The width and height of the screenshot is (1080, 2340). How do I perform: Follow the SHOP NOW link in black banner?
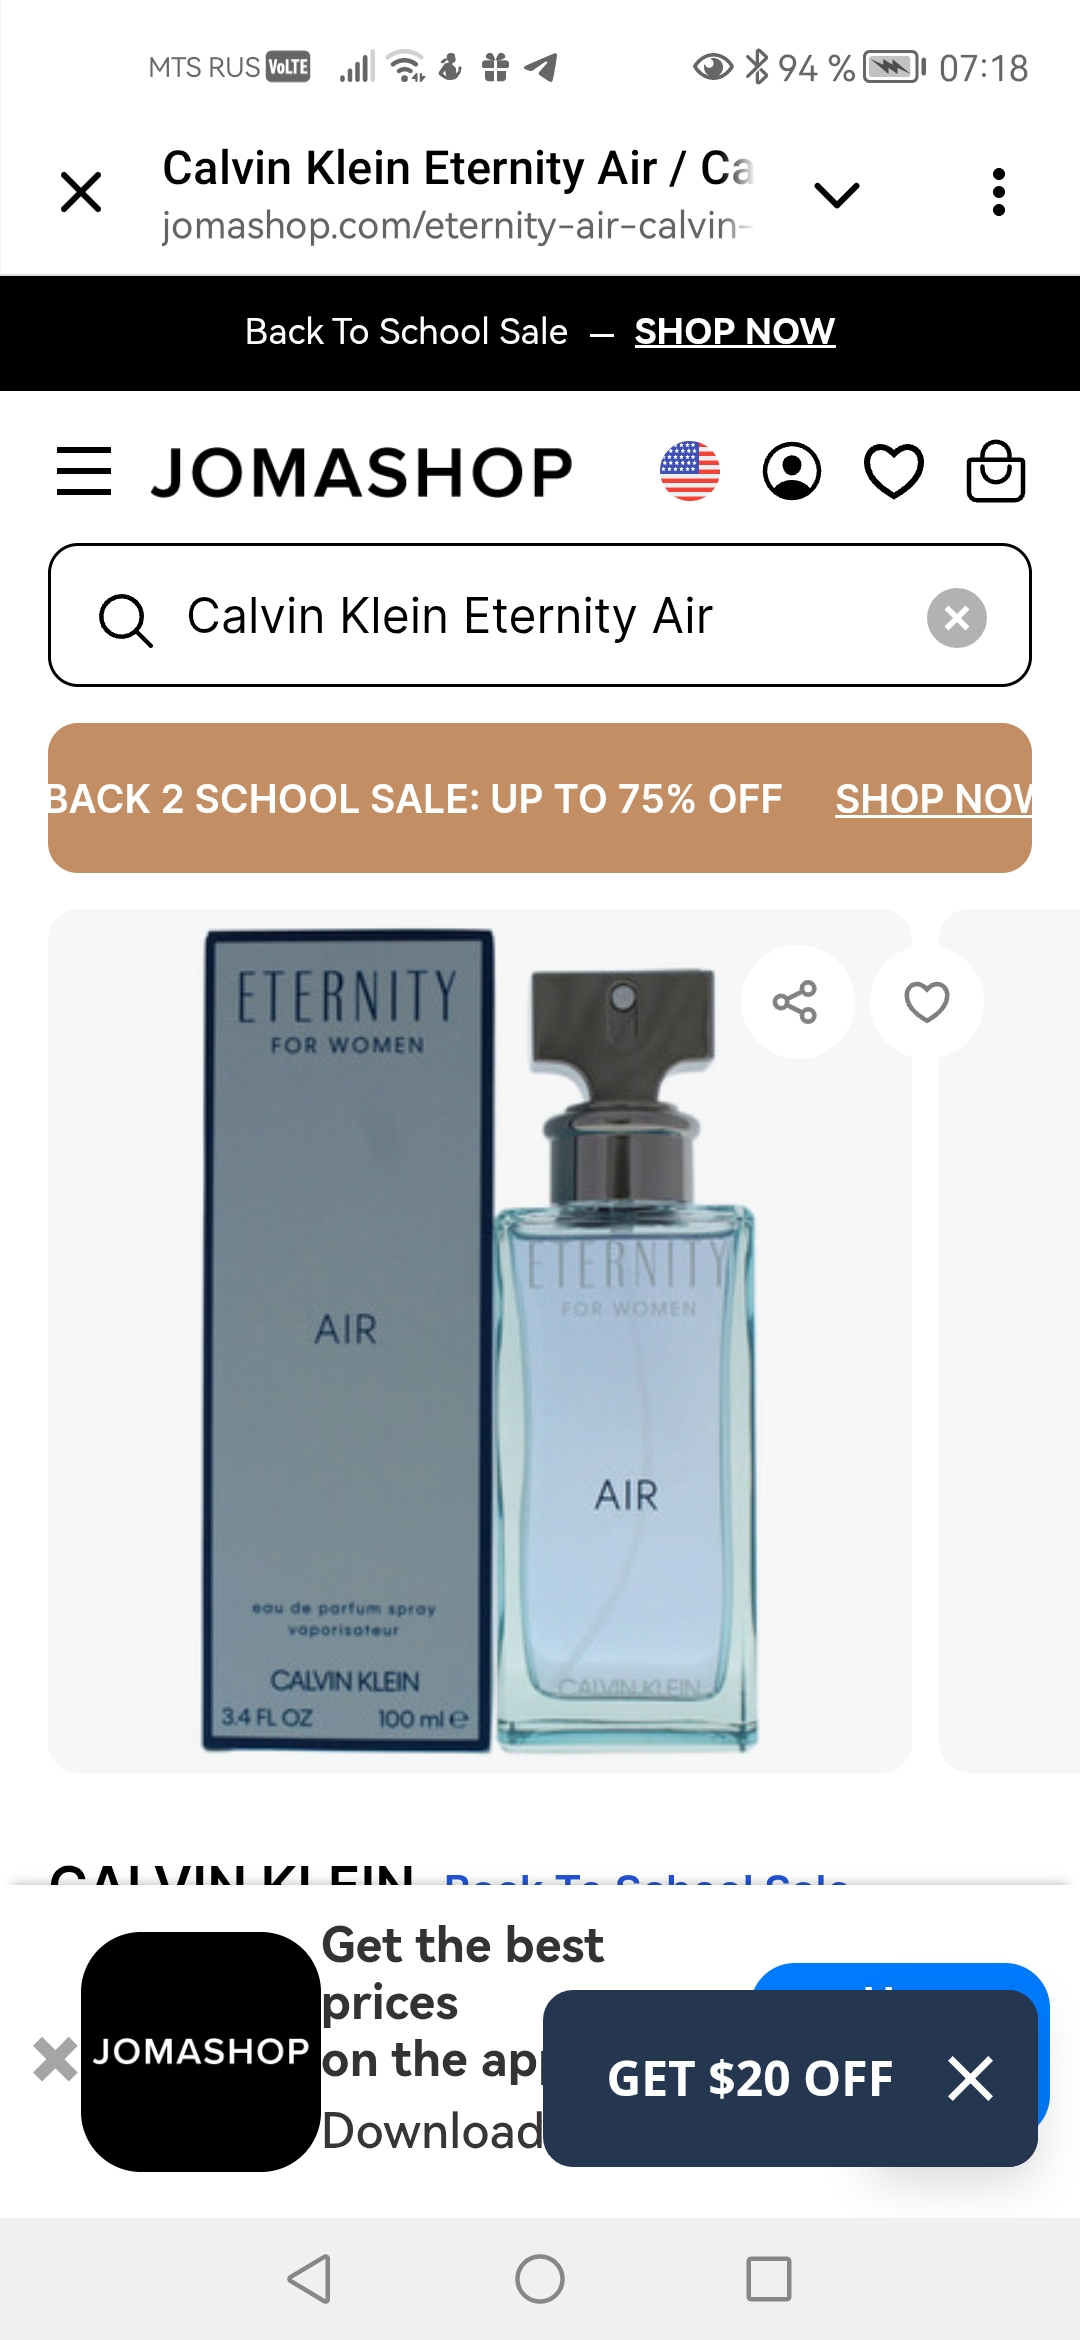click(x=735, y=332)
